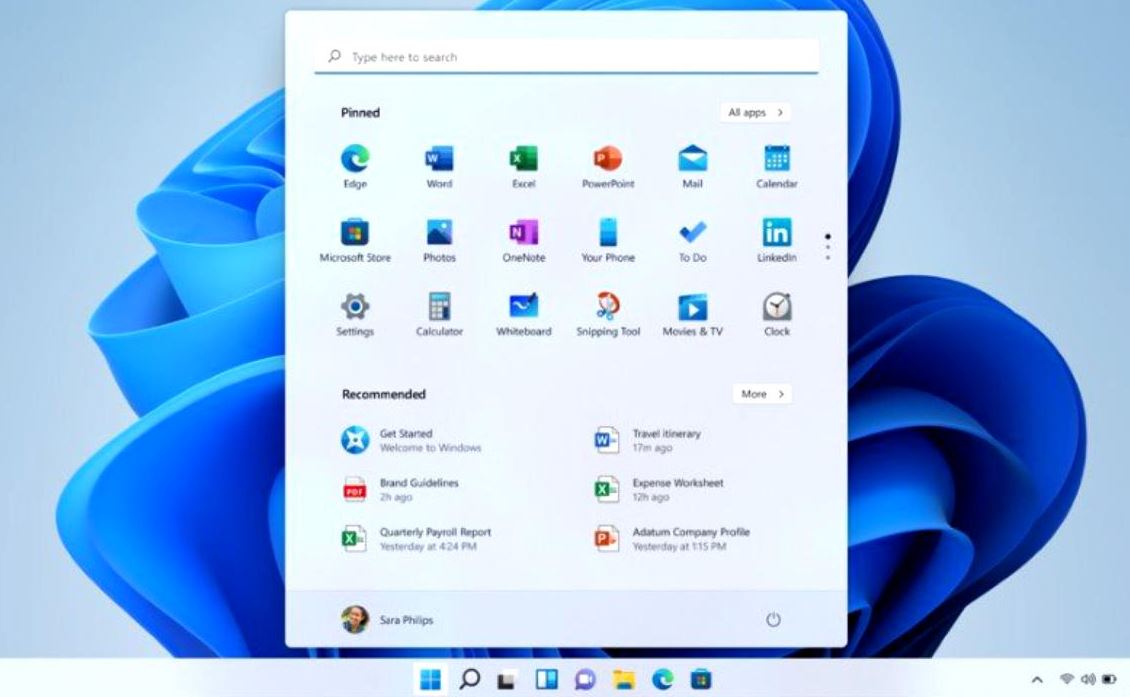
Task: Launch Edge from the taskbar
Action: click(662, 679)
